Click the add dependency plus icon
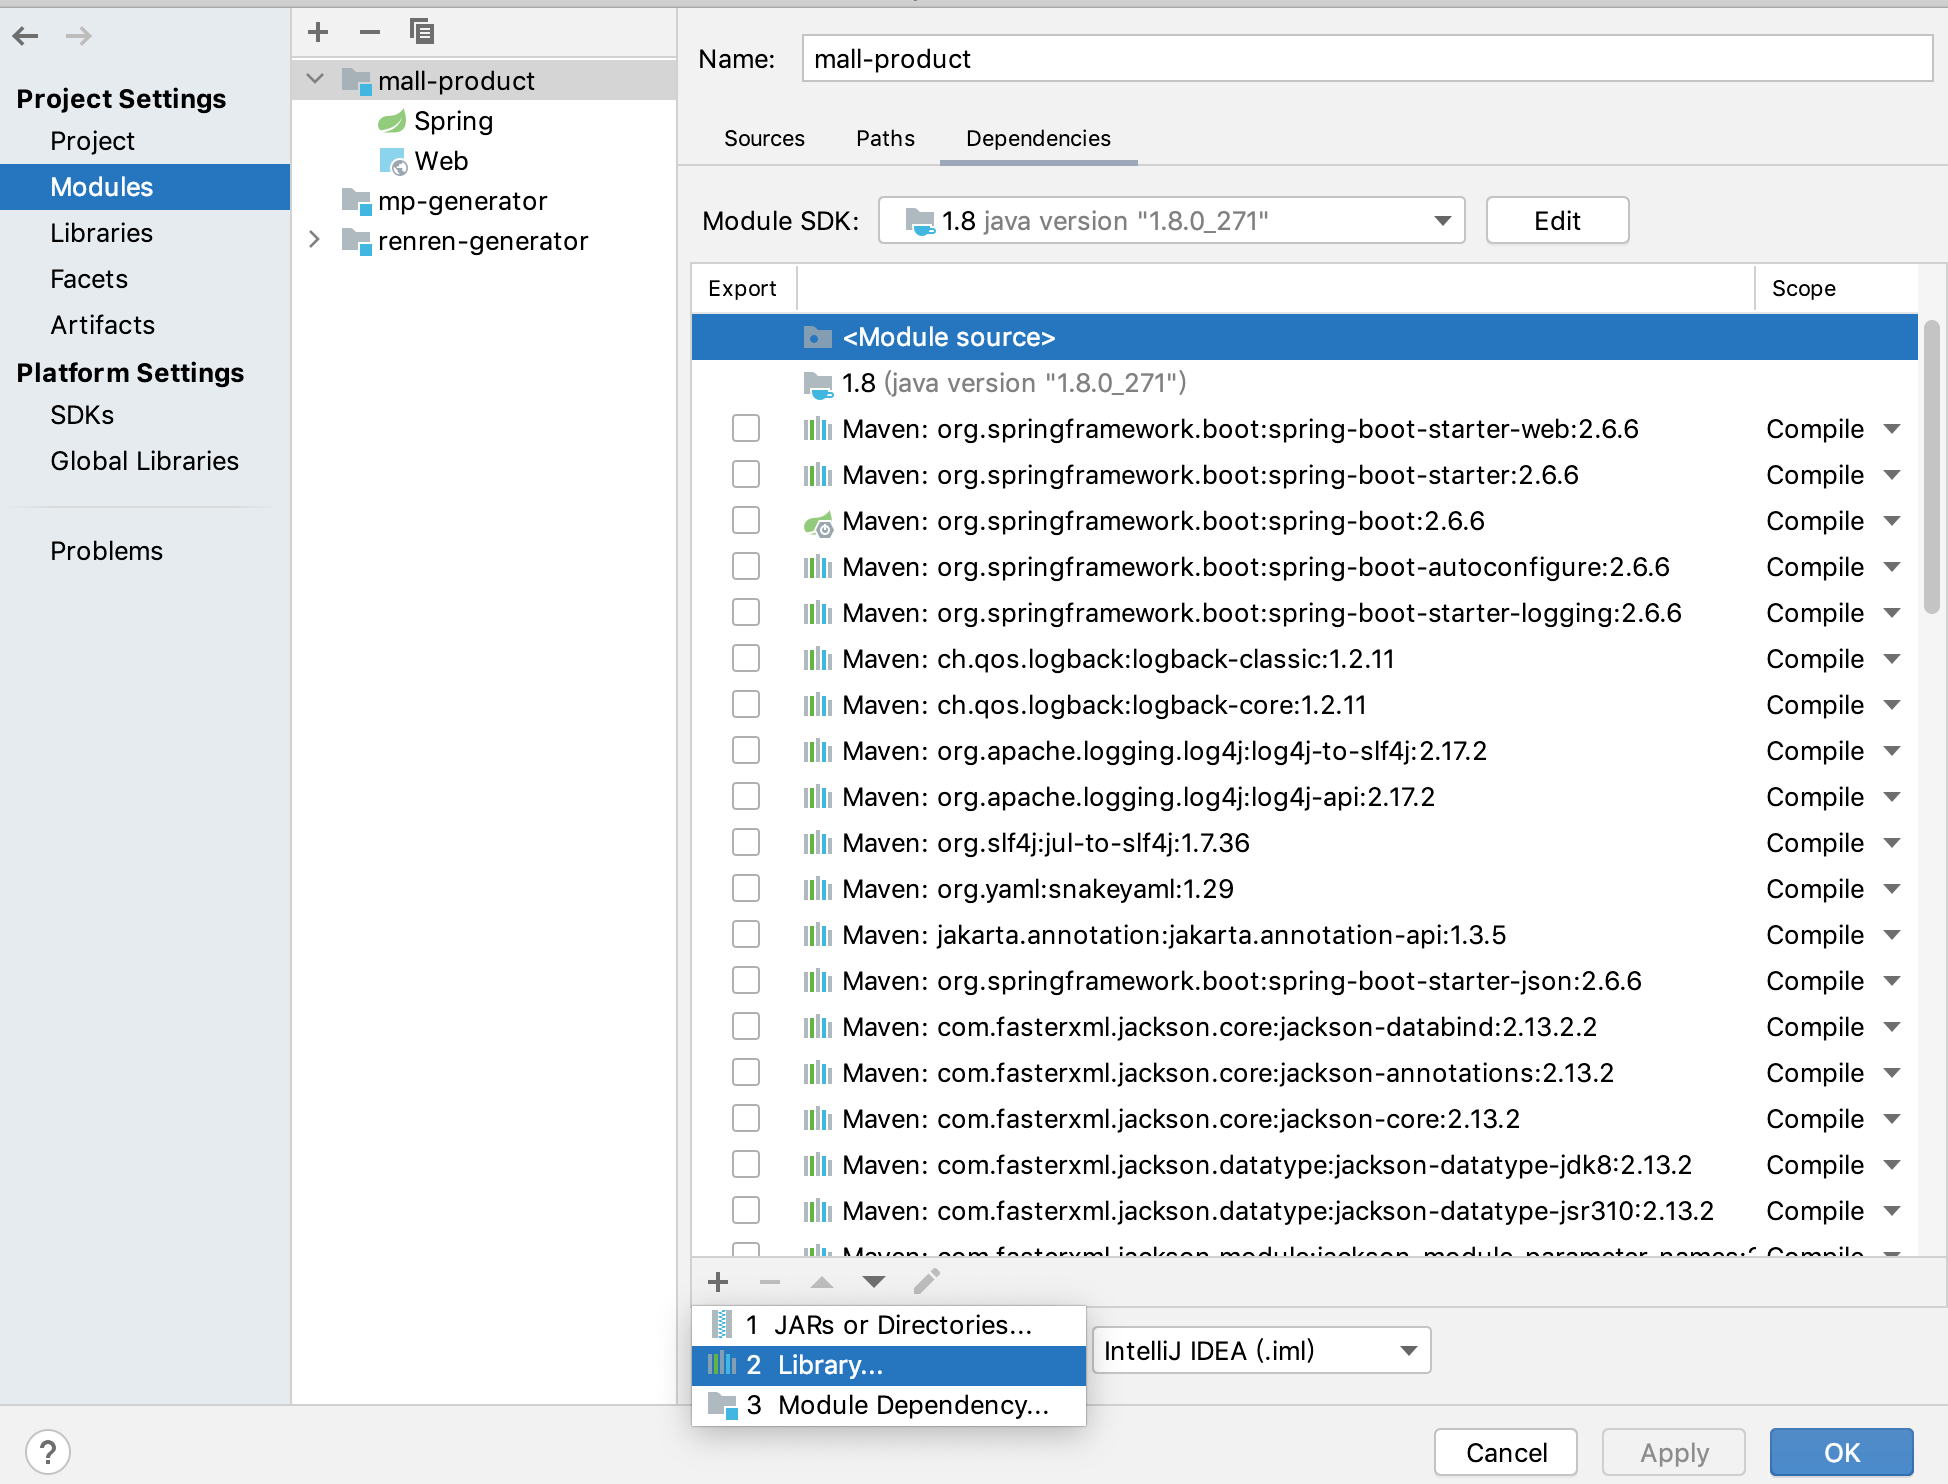The width and height of the screenshot is (1948, 1484). 718,1282
